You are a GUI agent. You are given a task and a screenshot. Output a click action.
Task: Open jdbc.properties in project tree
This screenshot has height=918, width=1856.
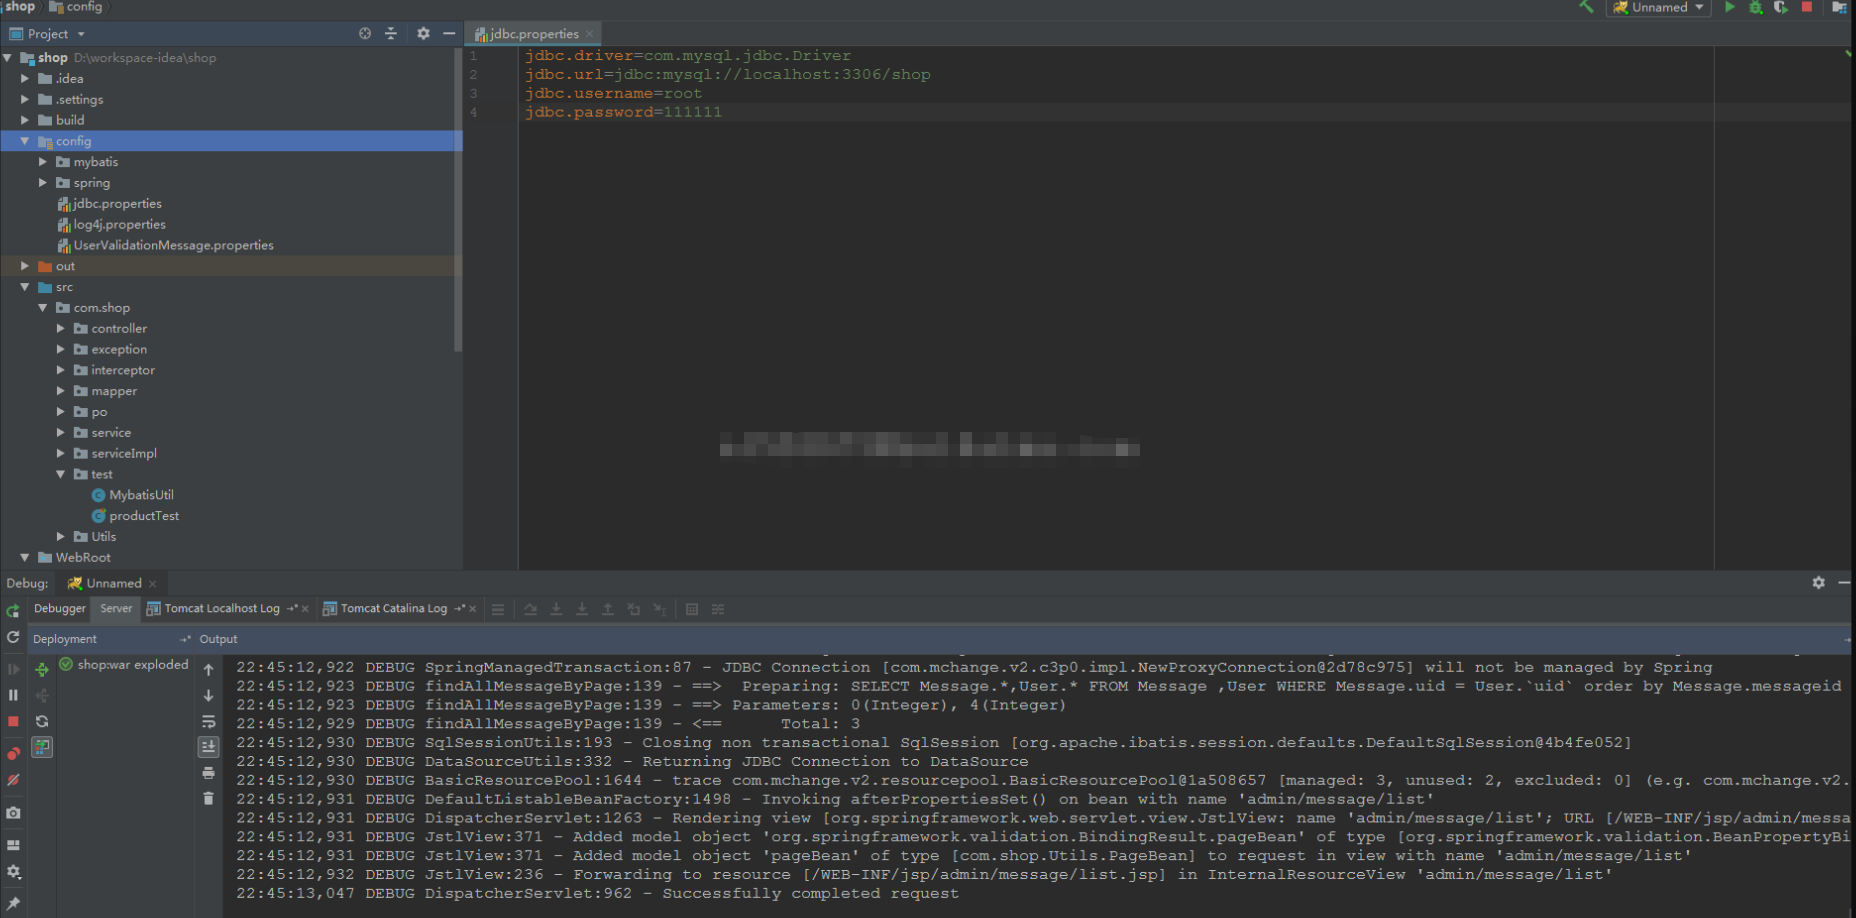pos(110,203)
